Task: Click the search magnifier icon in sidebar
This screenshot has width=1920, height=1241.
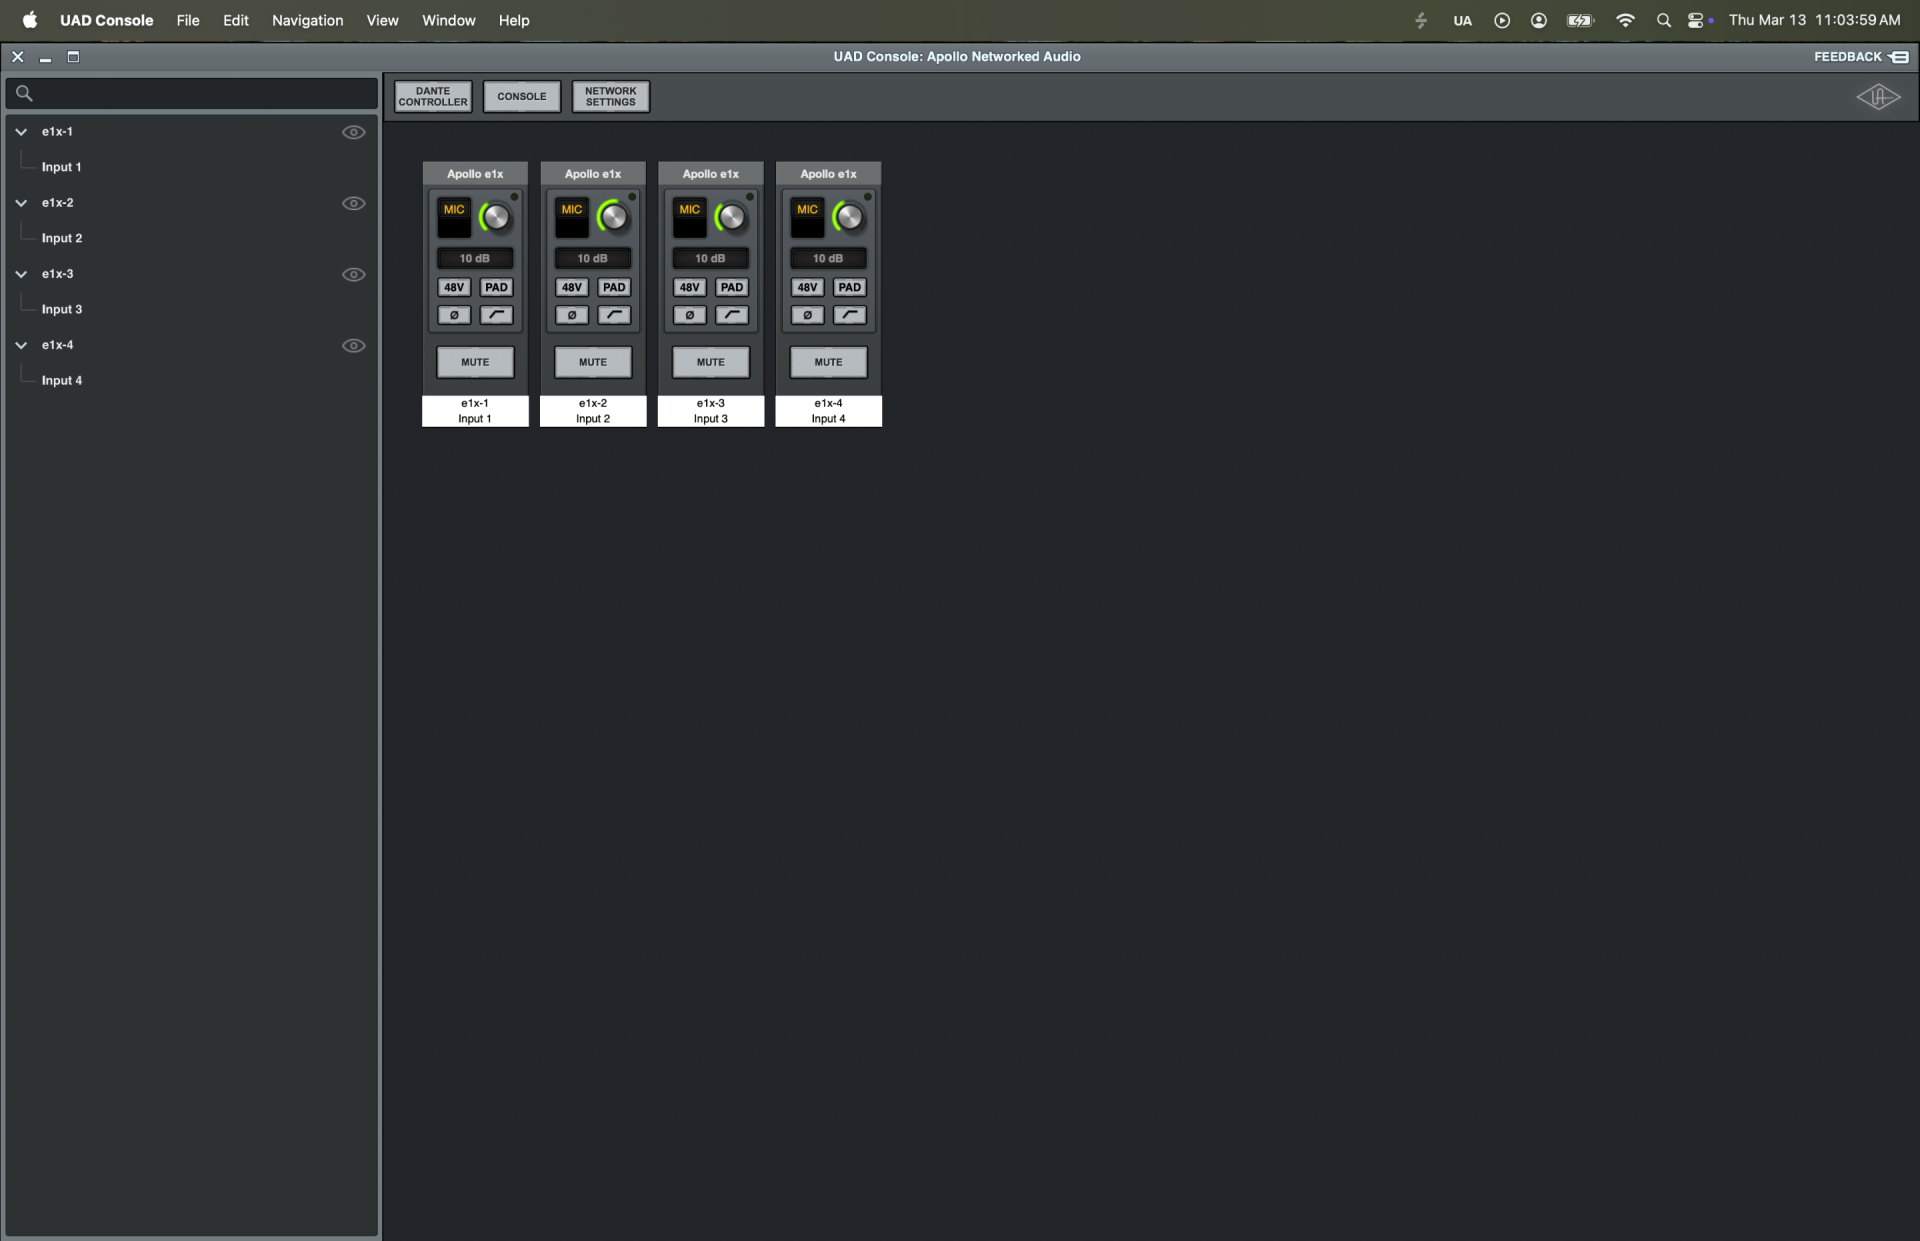Action: tap(25, 94)
